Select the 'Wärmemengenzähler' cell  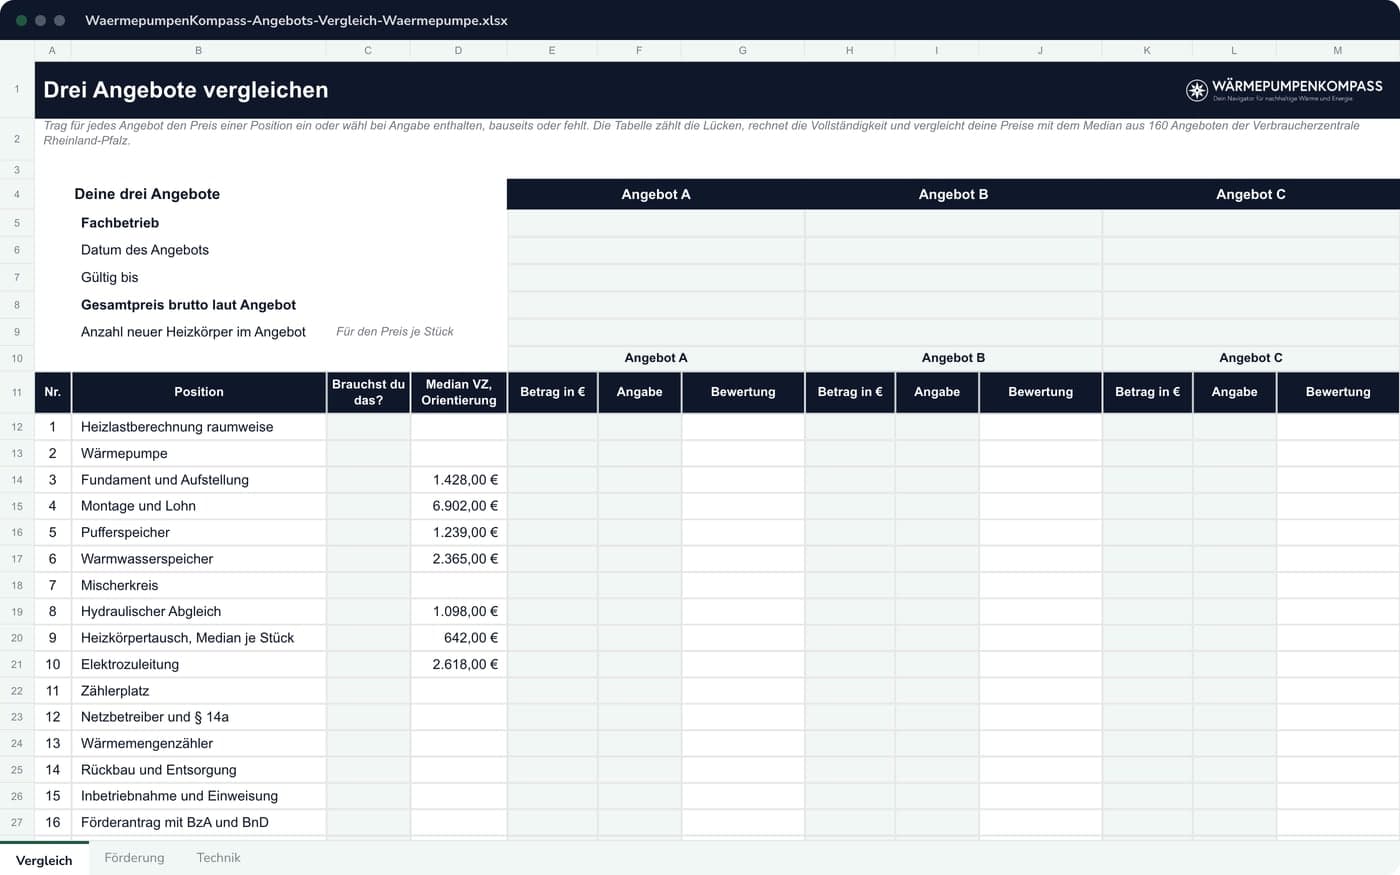199,743
